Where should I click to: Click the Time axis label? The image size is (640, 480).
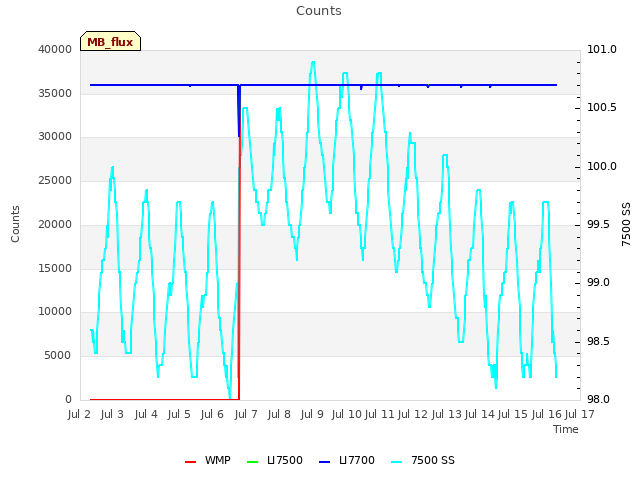(x=566, y=429)
